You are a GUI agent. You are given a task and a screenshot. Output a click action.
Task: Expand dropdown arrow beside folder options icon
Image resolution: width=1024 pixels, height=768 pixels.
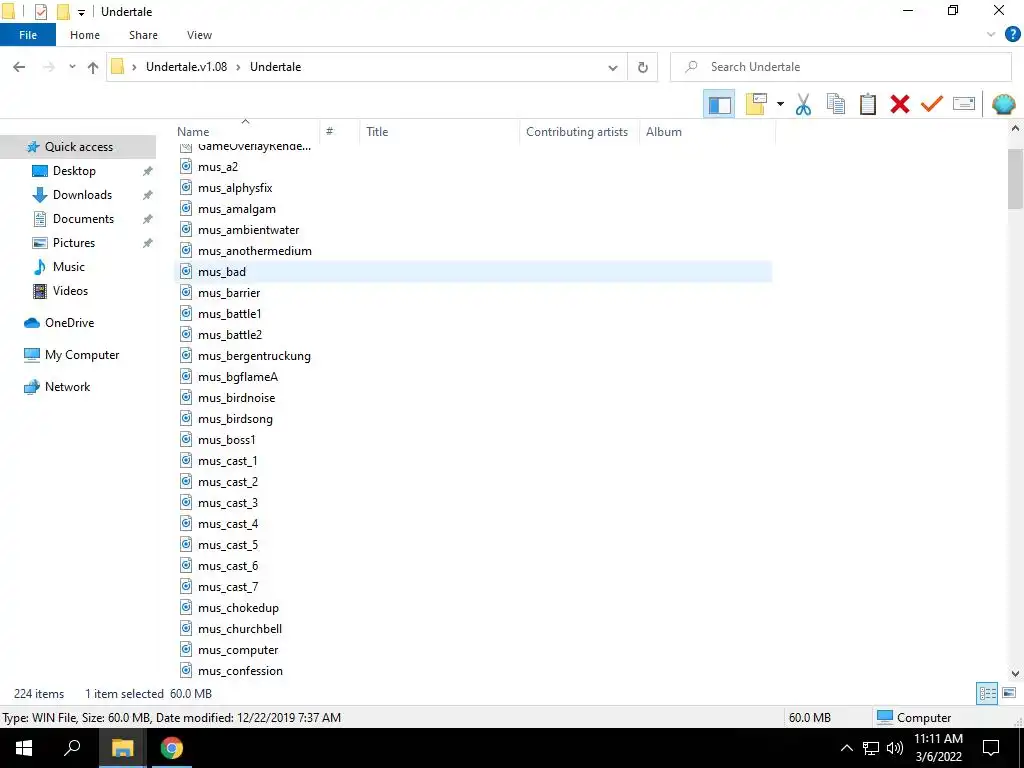(780, 104)
